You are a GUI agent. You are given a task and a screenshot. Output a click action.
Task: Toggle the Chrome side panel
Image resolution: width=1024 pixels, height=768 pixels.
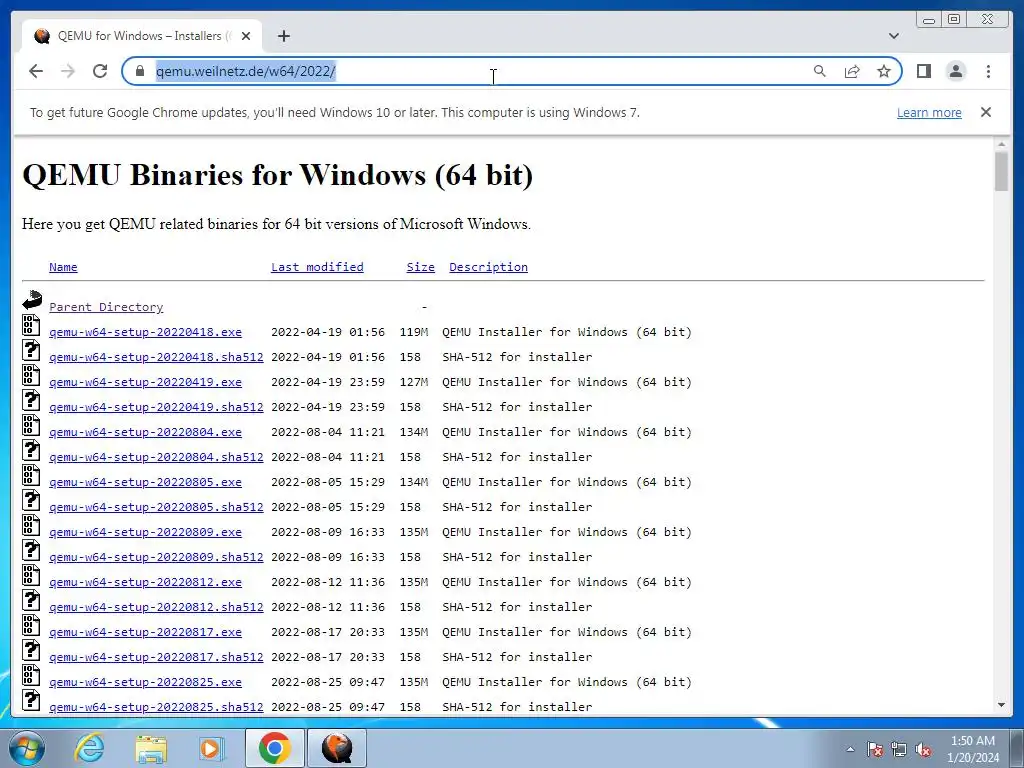tap(923, 71)
